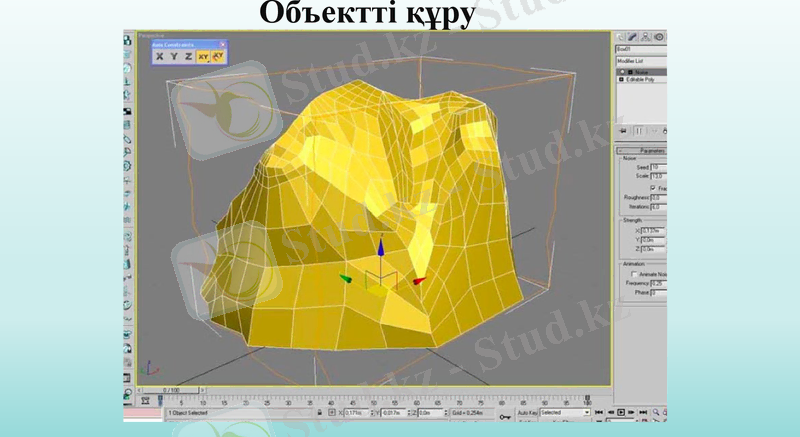This screenshot has height=437, width=800.
Task: Open the Modifier List dropdown
Action: click(x=641, y=61)
